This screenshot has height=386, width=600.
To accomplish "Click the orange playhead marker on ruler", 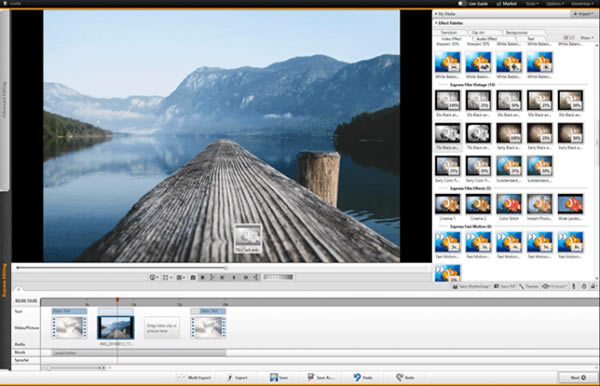I will (x=117, y=300).
